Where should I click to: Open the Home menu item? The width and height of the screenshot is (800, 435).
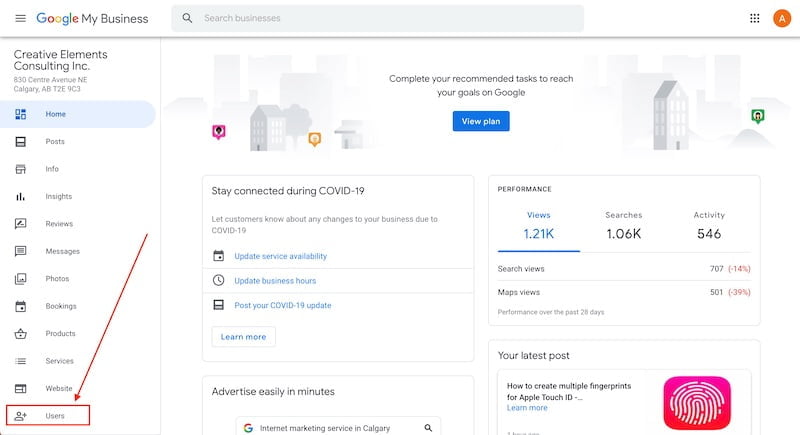tap(78, 114)
